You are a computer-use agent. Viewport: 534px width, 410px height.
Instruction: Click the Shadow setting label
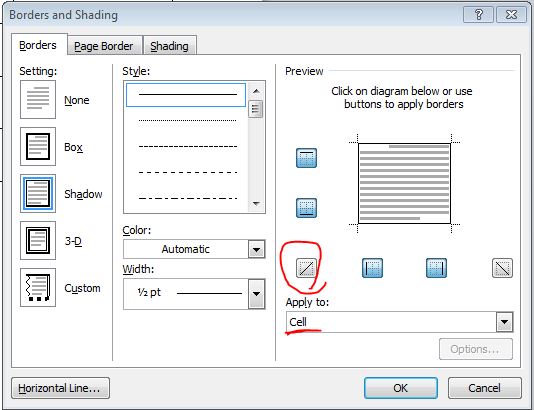point(83,194)
